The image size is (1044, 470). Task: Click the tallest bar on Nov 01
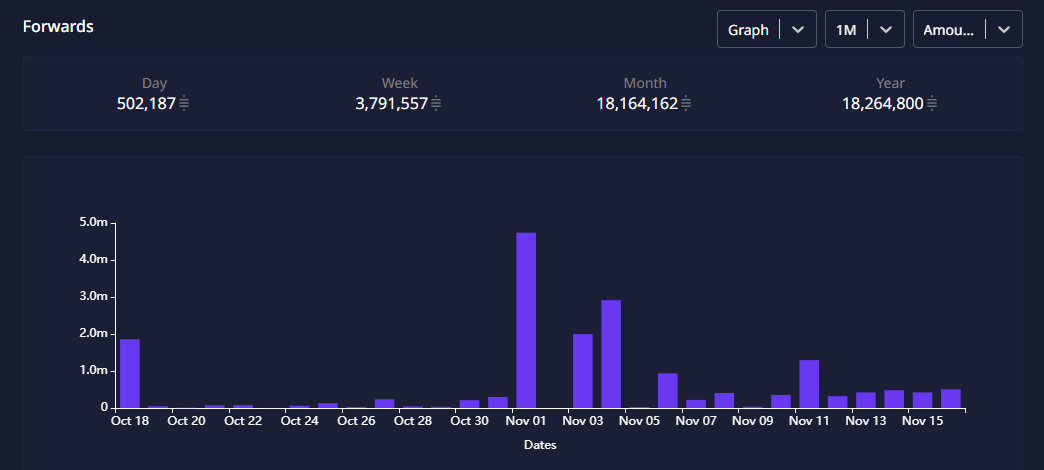click(526, 320)
